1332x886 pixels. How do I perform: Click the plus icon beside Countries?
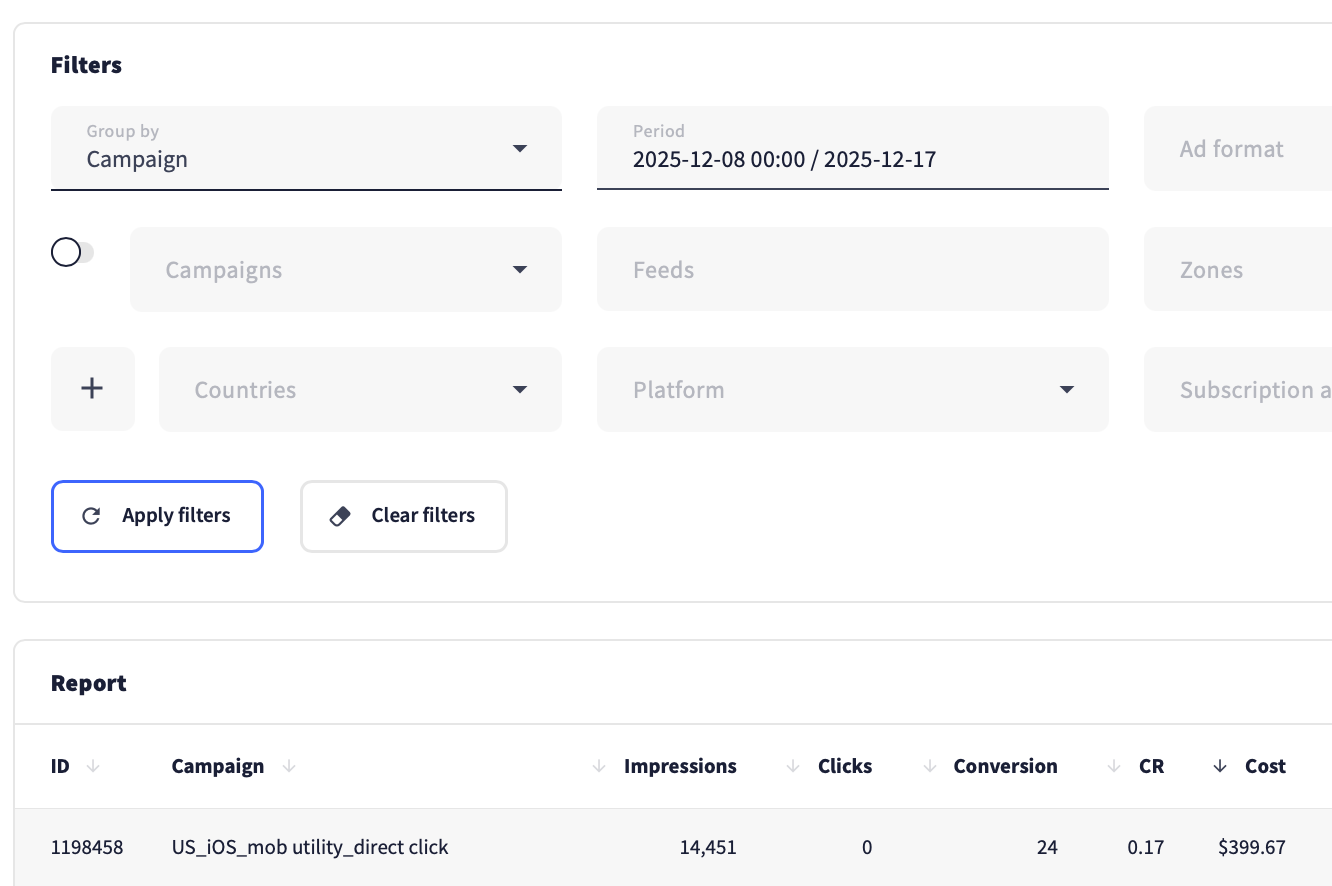92,389
